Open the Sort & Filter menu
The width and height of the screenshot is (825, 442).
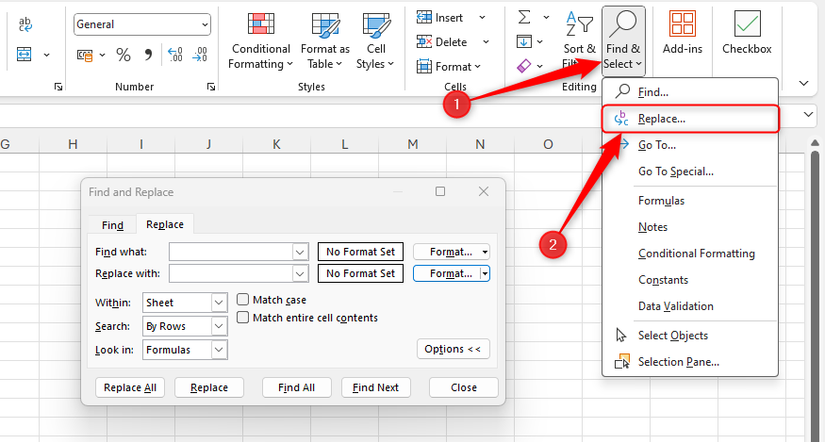pos(579,41)
